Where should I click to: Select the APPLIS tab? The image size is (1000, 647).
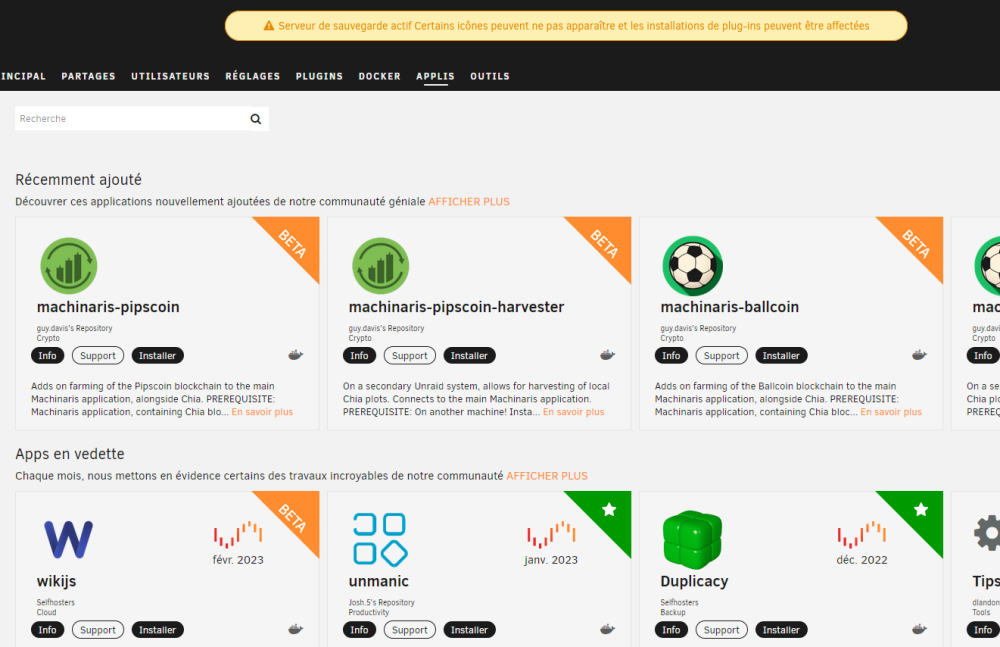click(x=436, y=76)
